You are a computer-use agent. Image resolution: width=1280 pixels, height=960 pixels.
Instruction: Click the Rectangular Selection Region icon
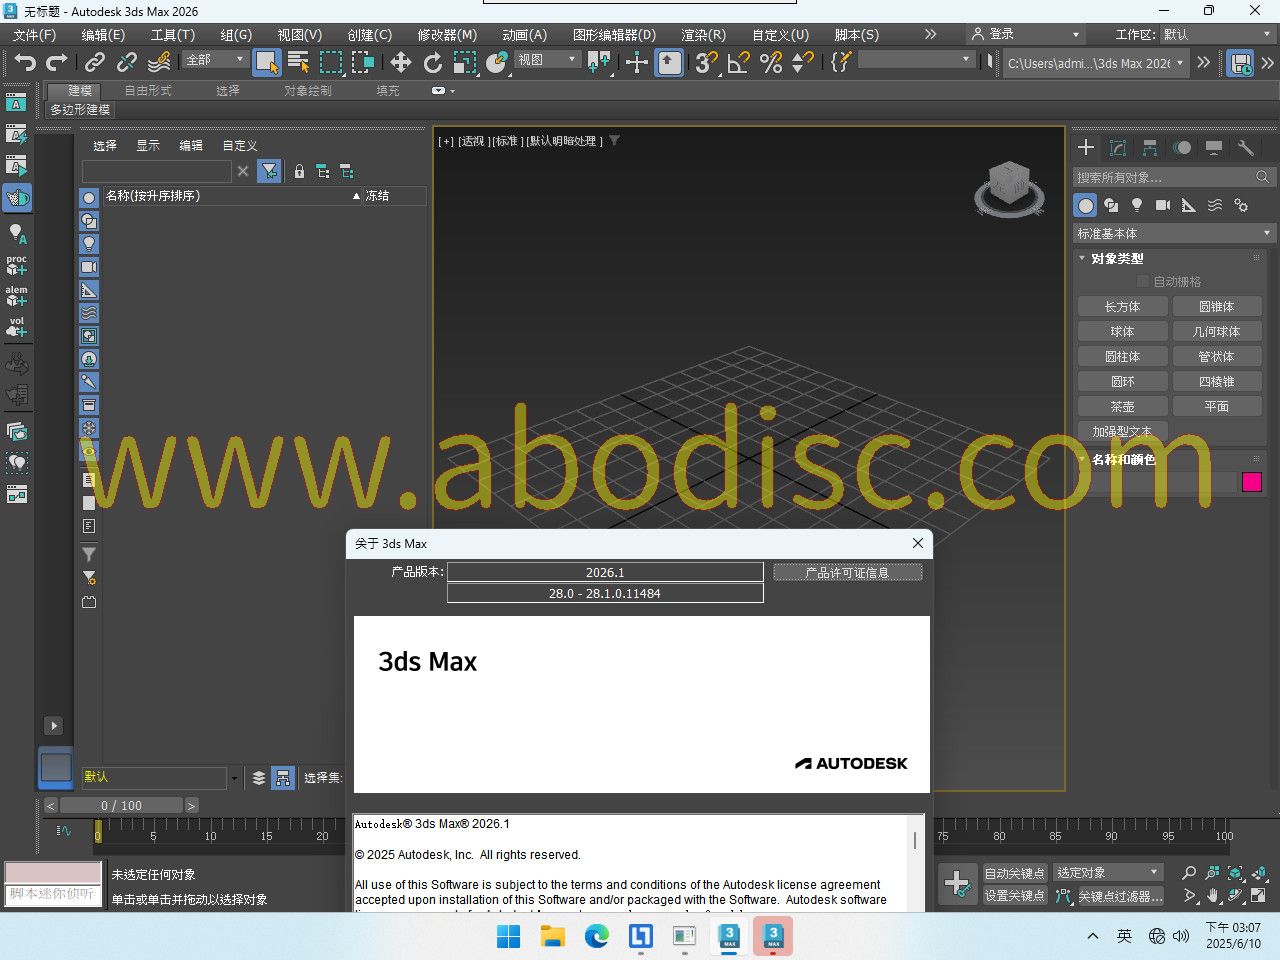tap(330, 63)
